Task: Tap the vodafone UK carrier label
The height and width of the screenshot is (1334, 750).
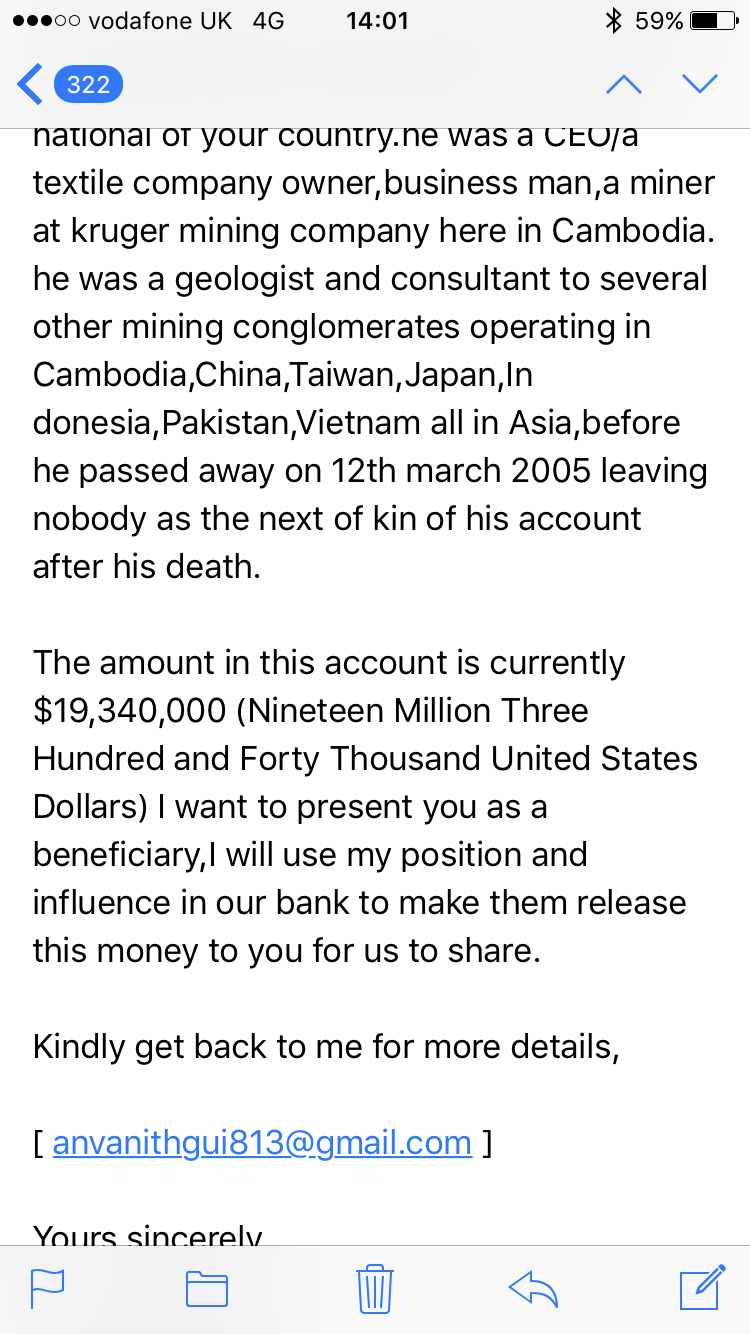Action: [x=160, y=21]
